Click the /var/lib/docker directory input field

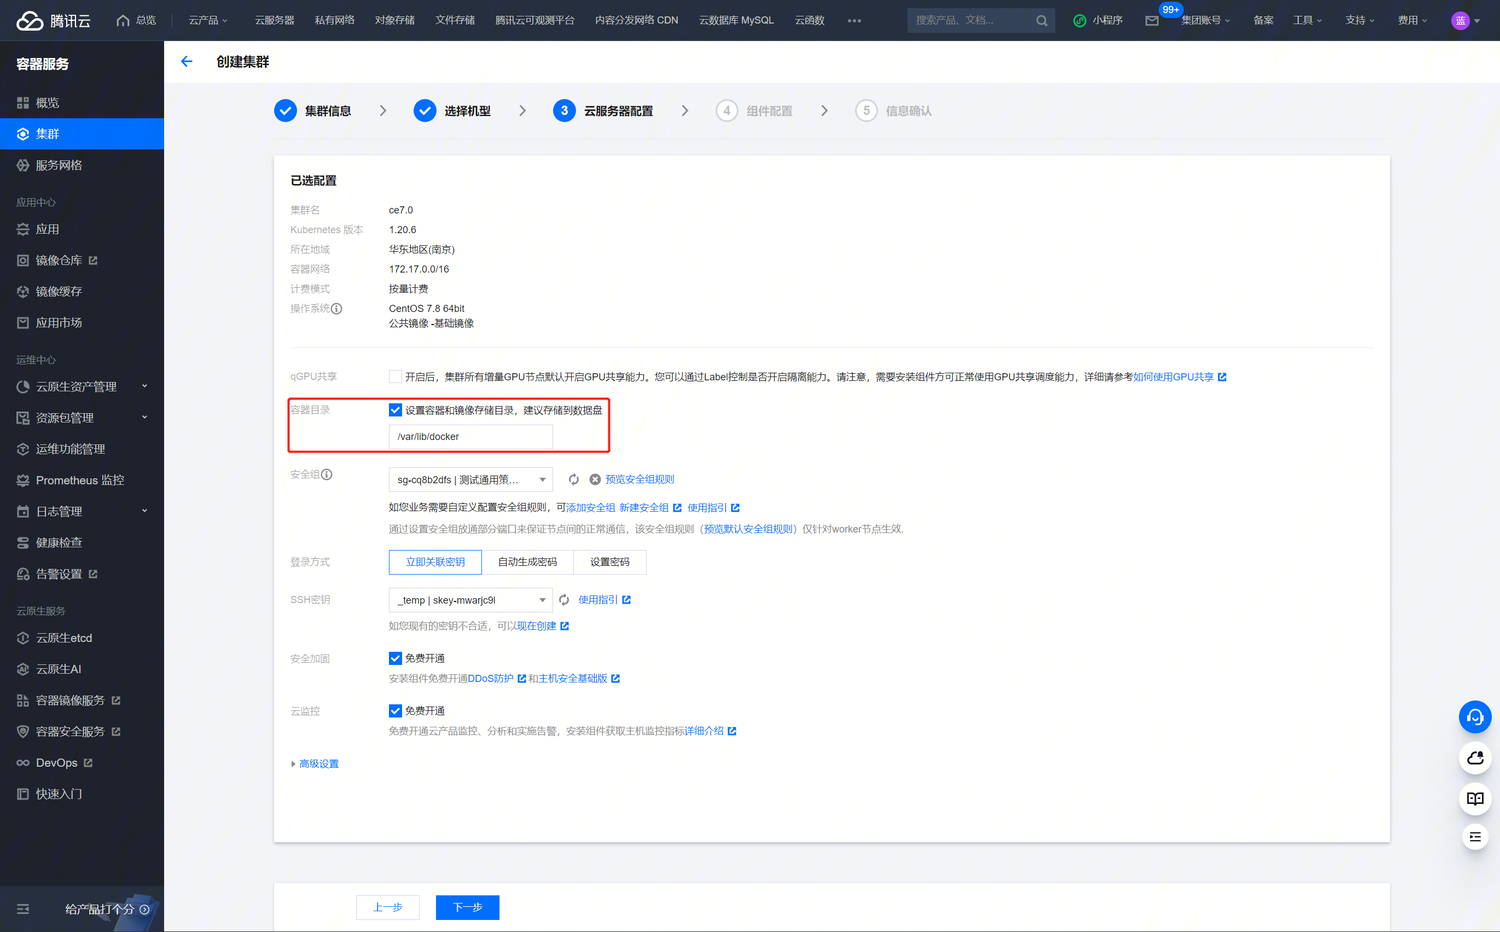point(470,437)
